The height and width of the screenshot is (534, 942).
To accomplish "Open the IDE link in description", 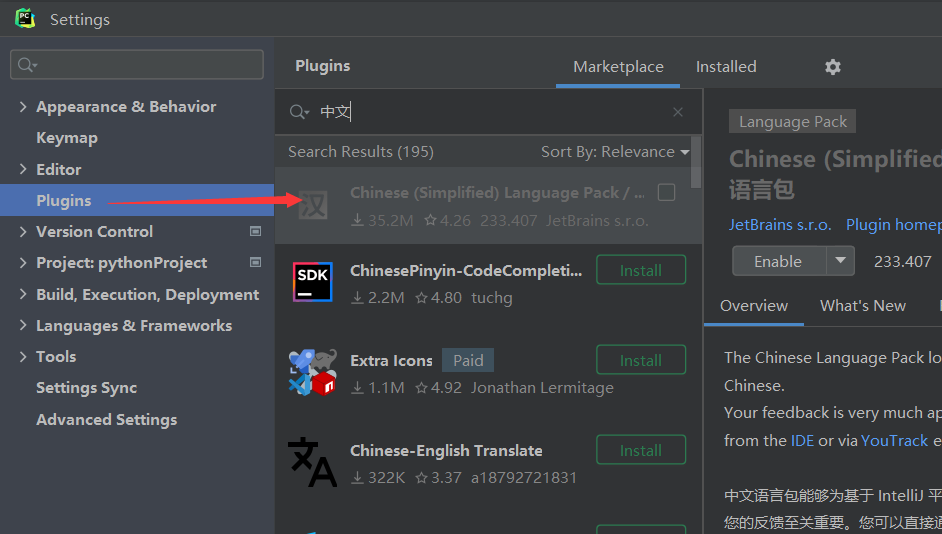I will (802, 441).
